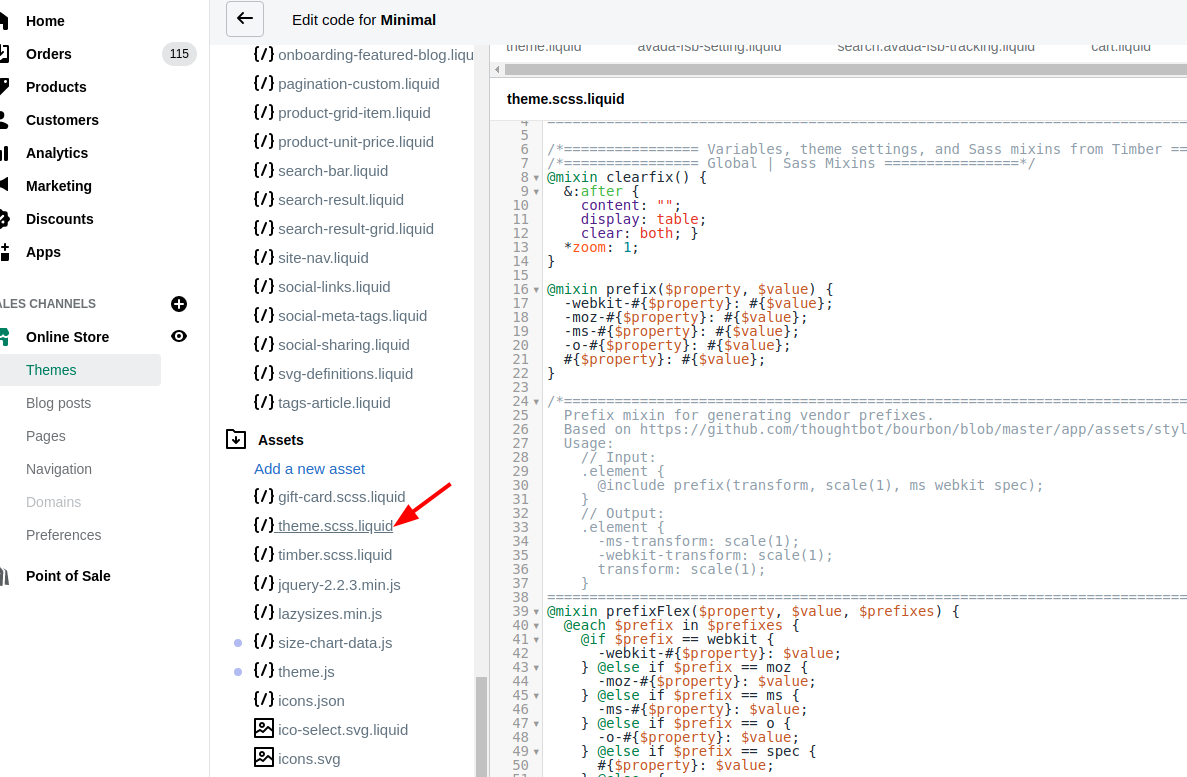Click Add a new asset link
This screenshot has height=777, width=1187.
(x=310, y=468)
